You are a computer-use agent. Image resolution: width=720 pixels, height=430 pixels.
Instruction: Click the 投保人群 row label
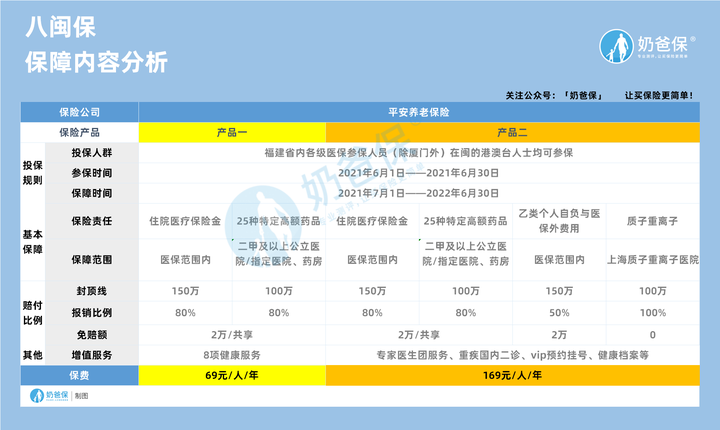point(91,153)
